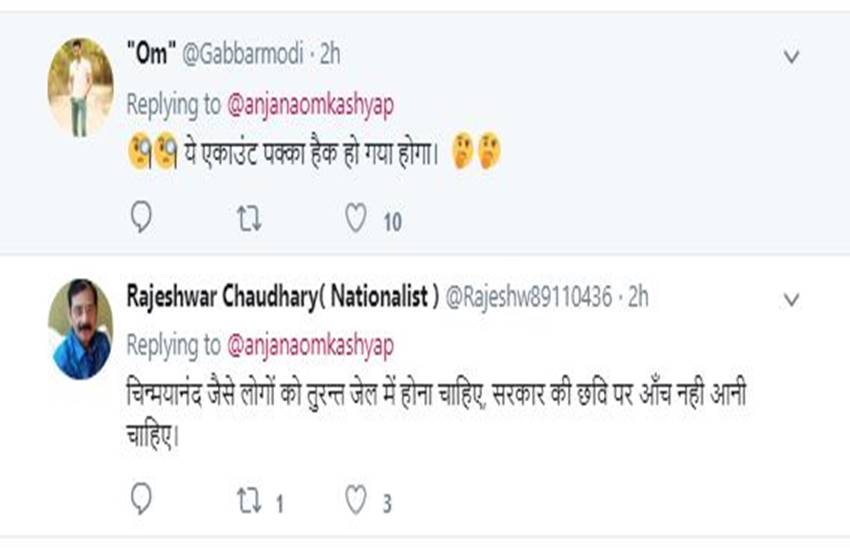The image size is (850, 550).
Task: Click reply icon on Rajeshwar Chaudhary's tweet
Action: (142, 500)
